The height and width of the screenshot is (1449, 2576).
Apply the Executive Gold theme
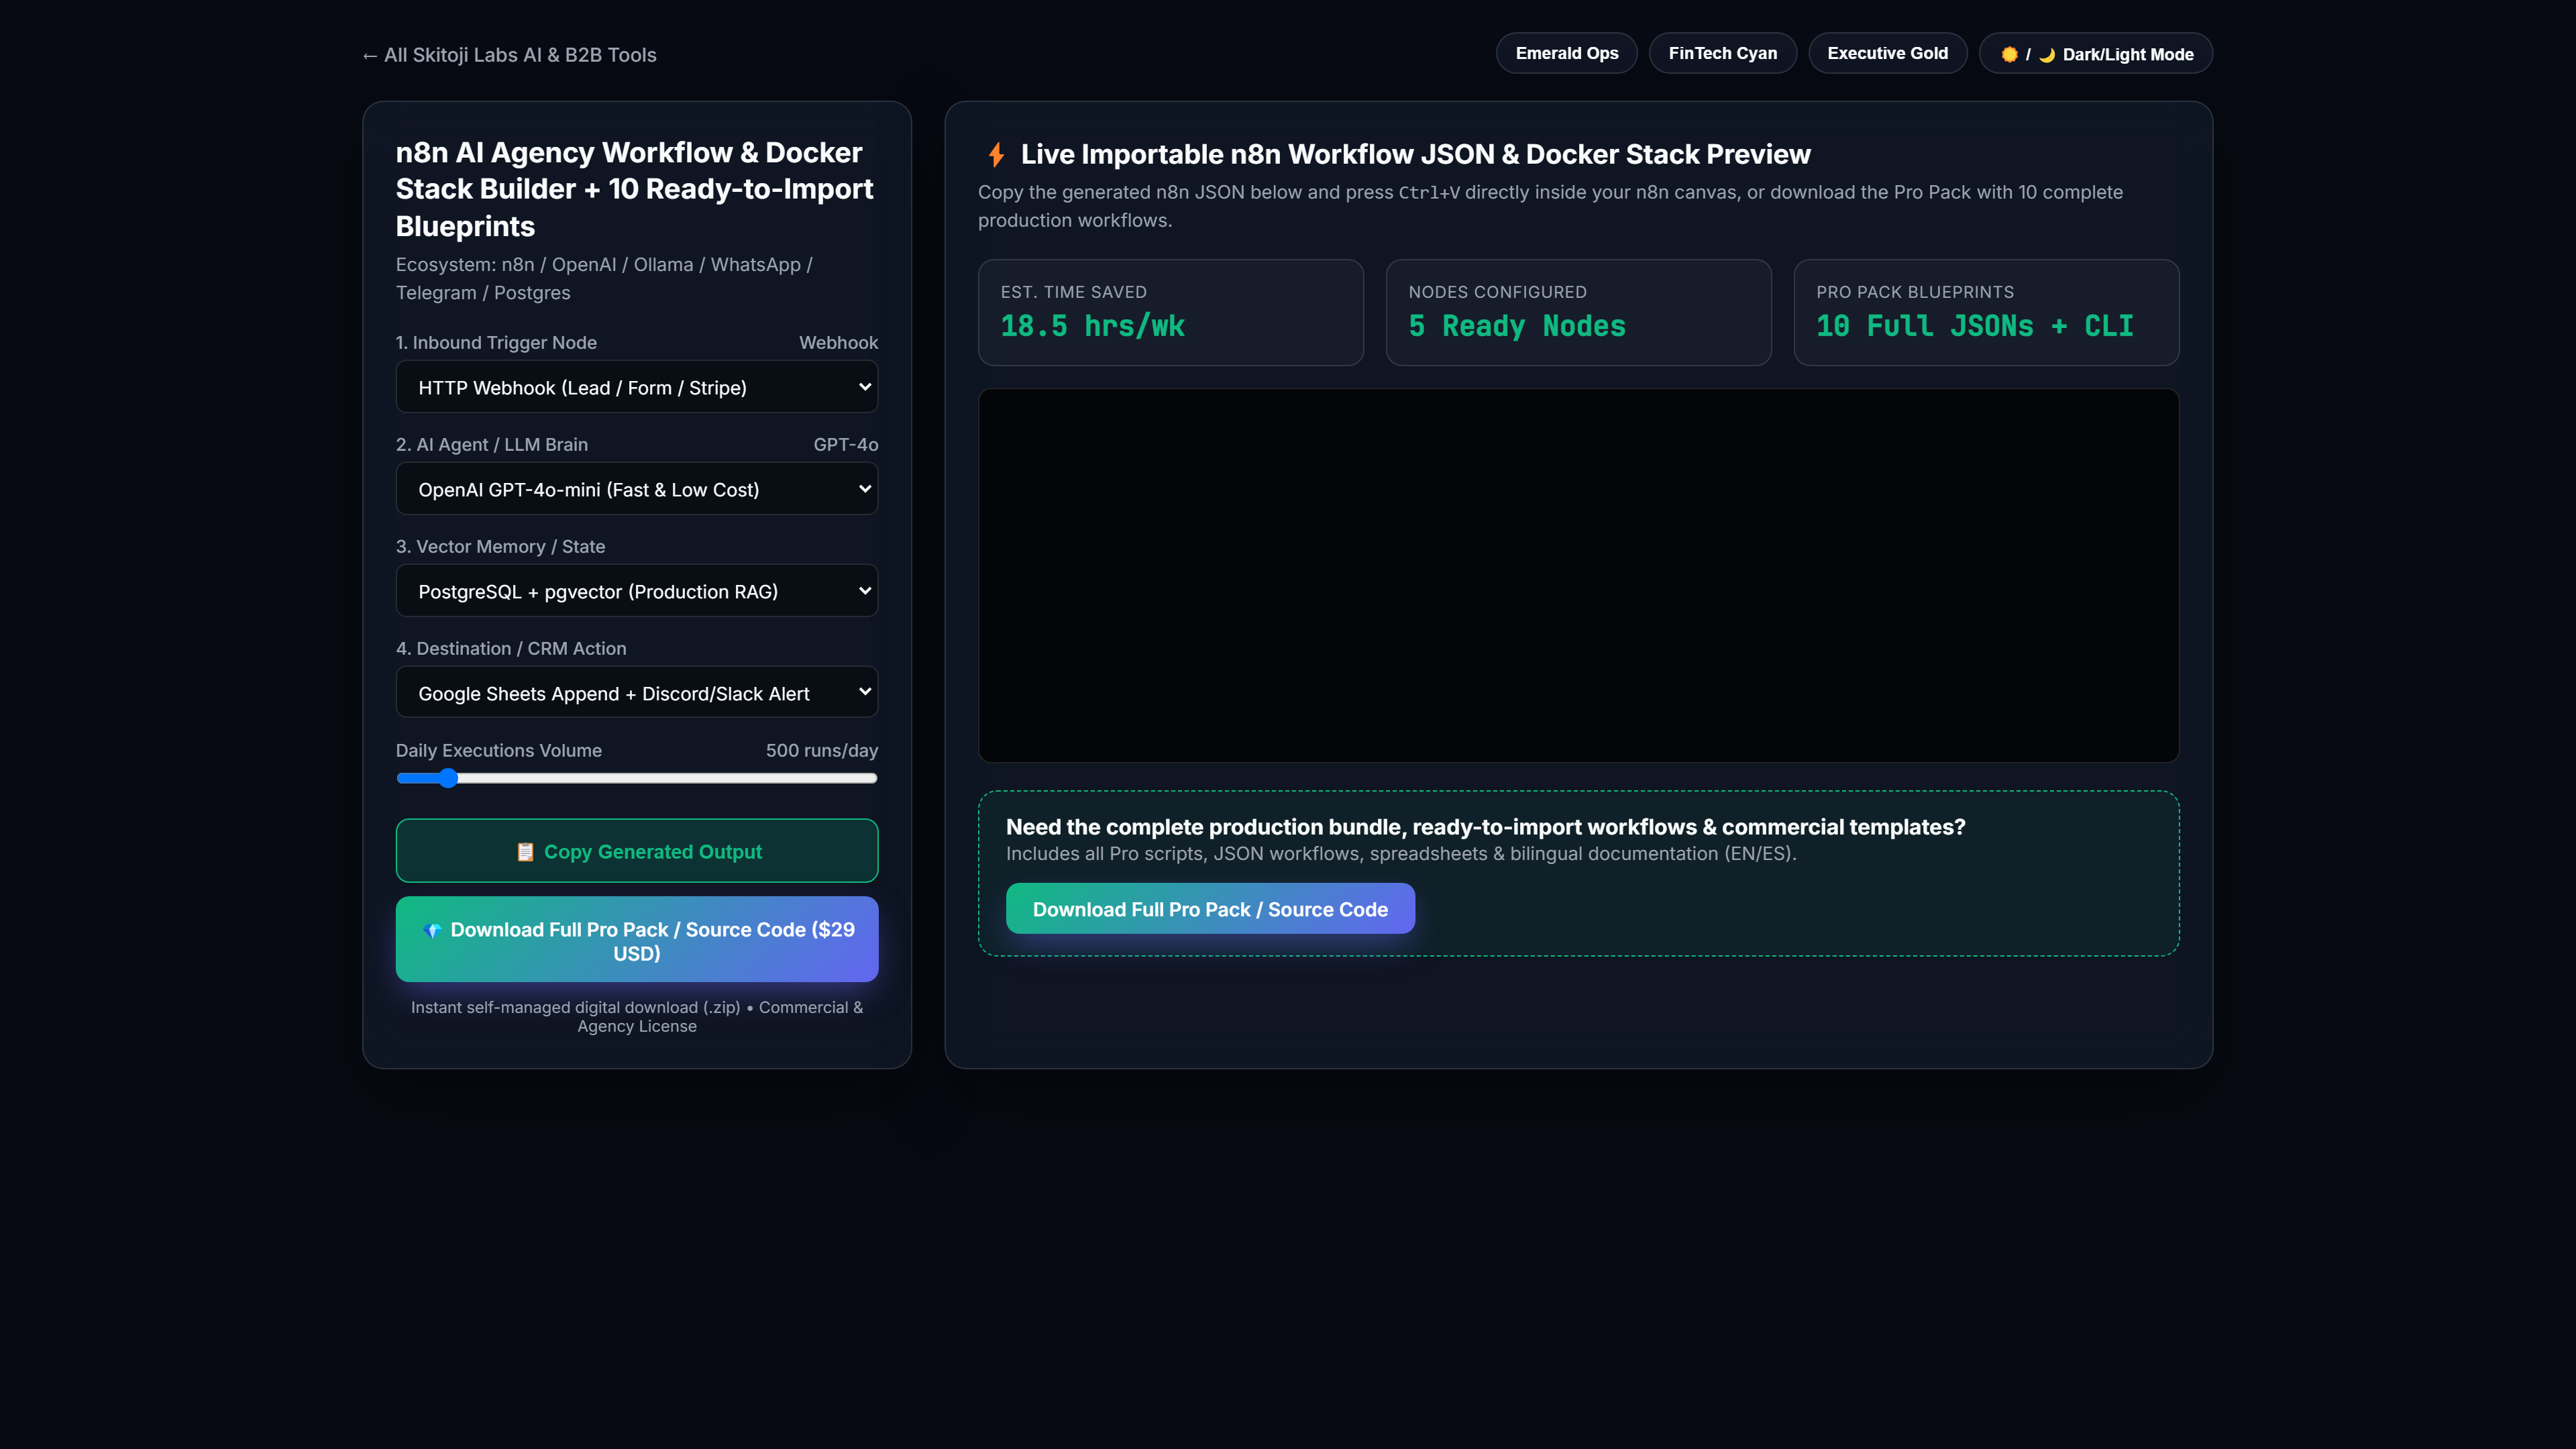[x=1887, y=54]
